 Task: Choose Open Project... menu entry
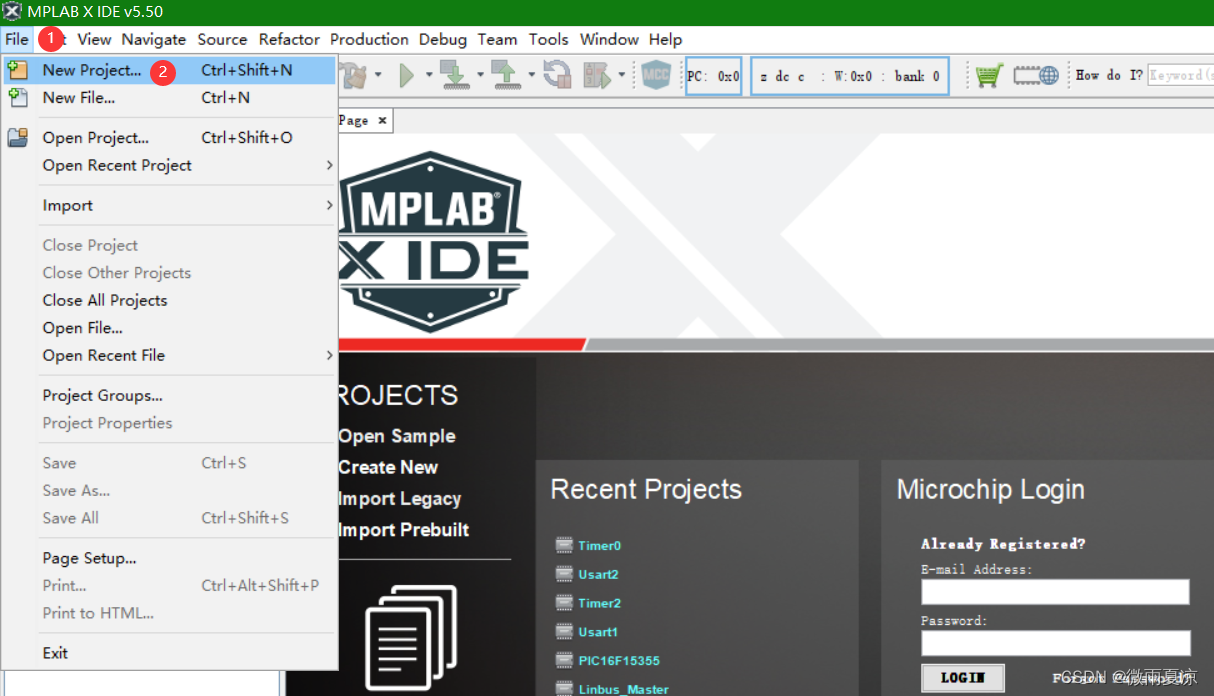click(169, 137)
